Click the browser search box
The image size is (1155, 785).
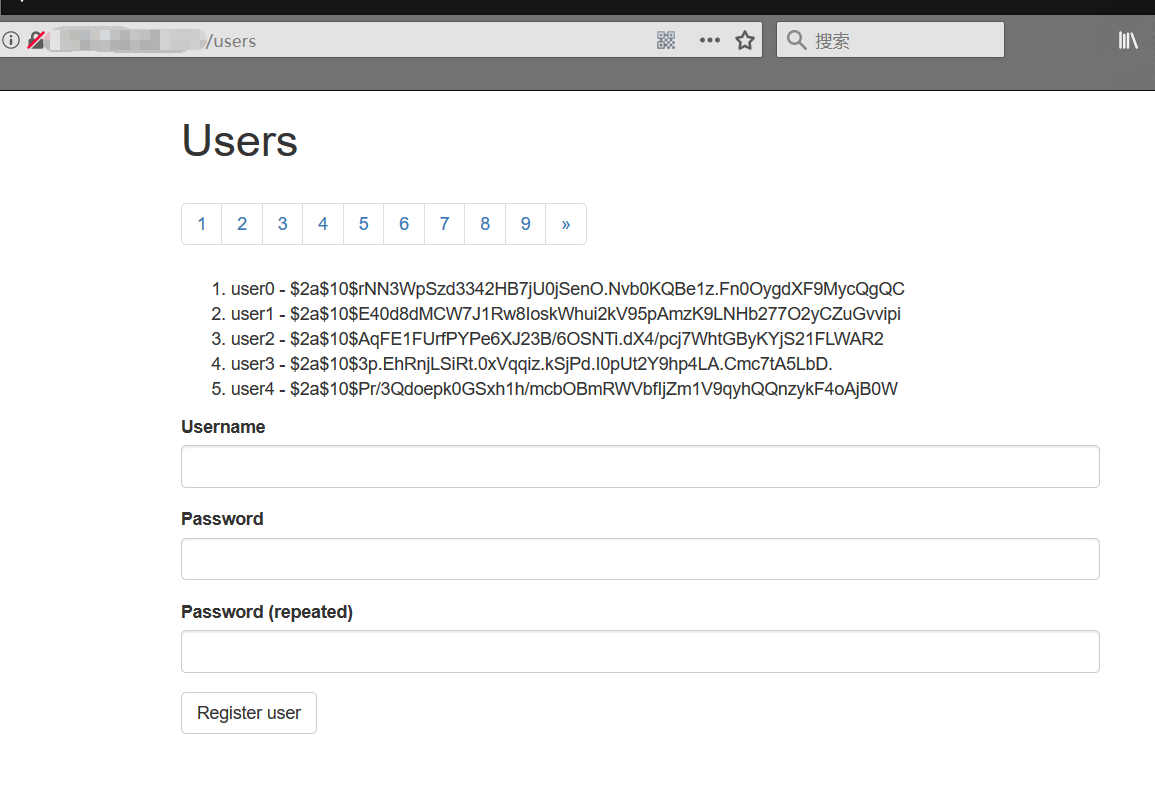tap(900, 40)
